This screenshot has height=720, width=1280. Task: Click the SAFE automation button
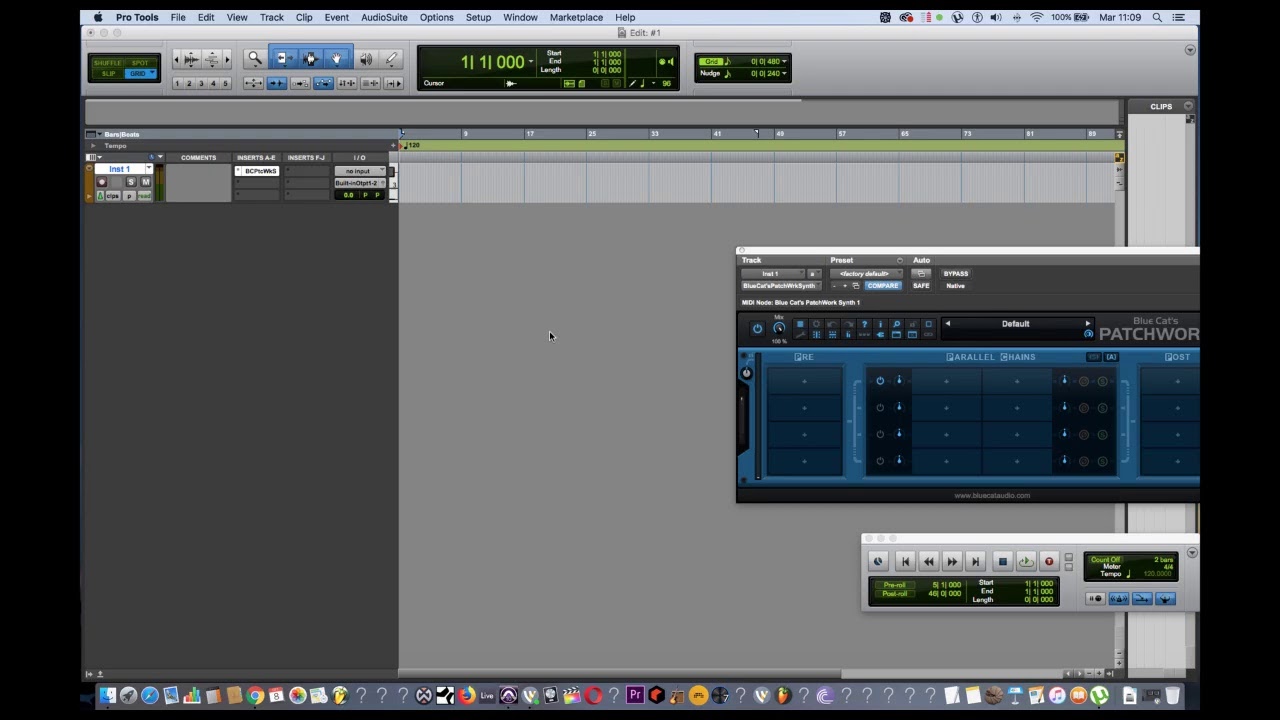click(x=921, y=286)
